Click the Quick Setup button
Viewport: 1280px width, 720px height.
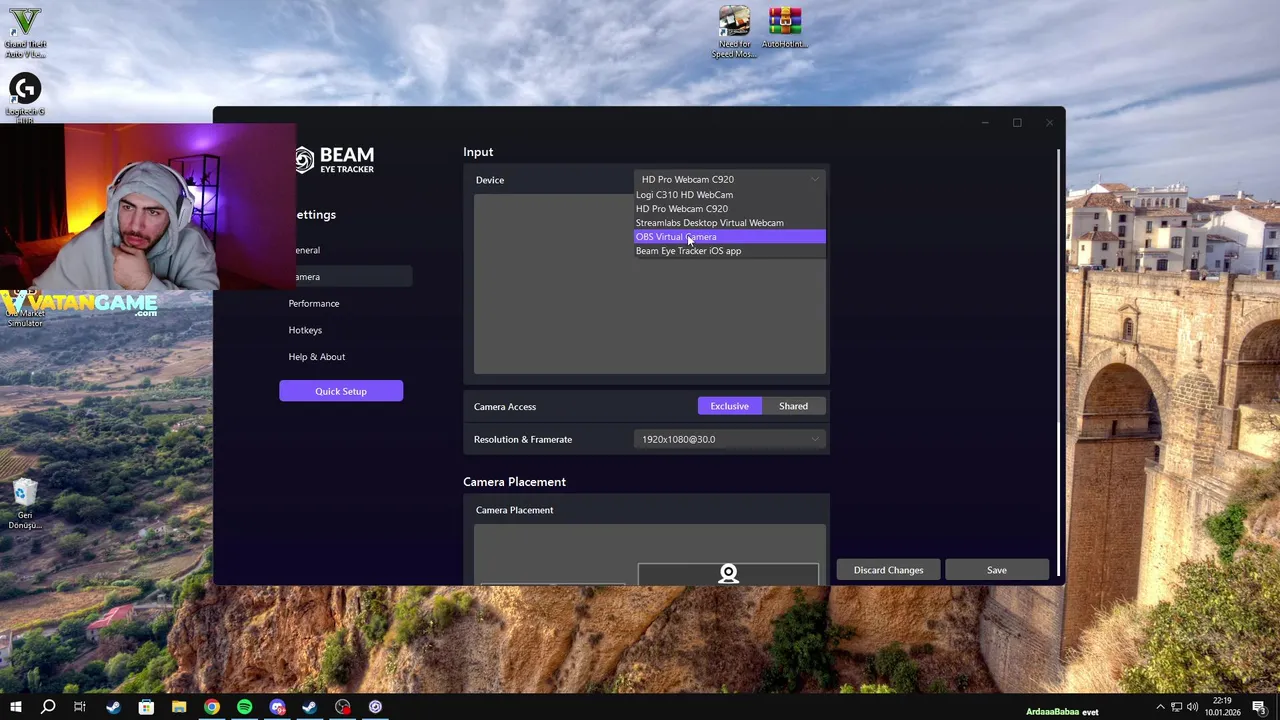click(341, 391)
